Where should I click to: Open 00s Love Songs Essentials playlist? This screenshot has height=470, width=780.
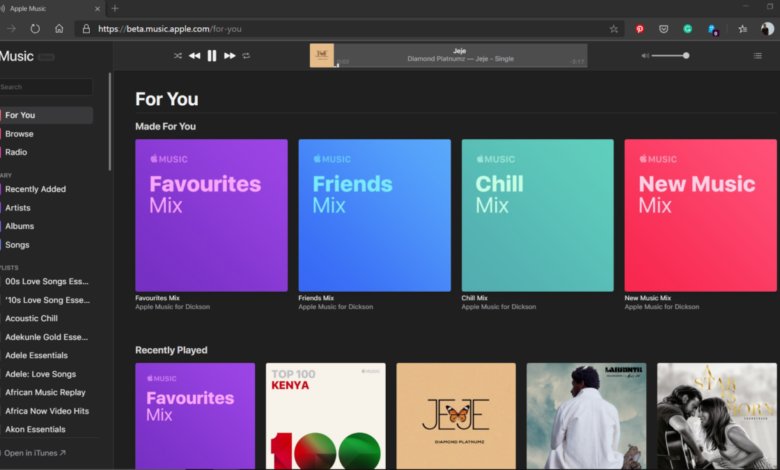tap(46, 282)
